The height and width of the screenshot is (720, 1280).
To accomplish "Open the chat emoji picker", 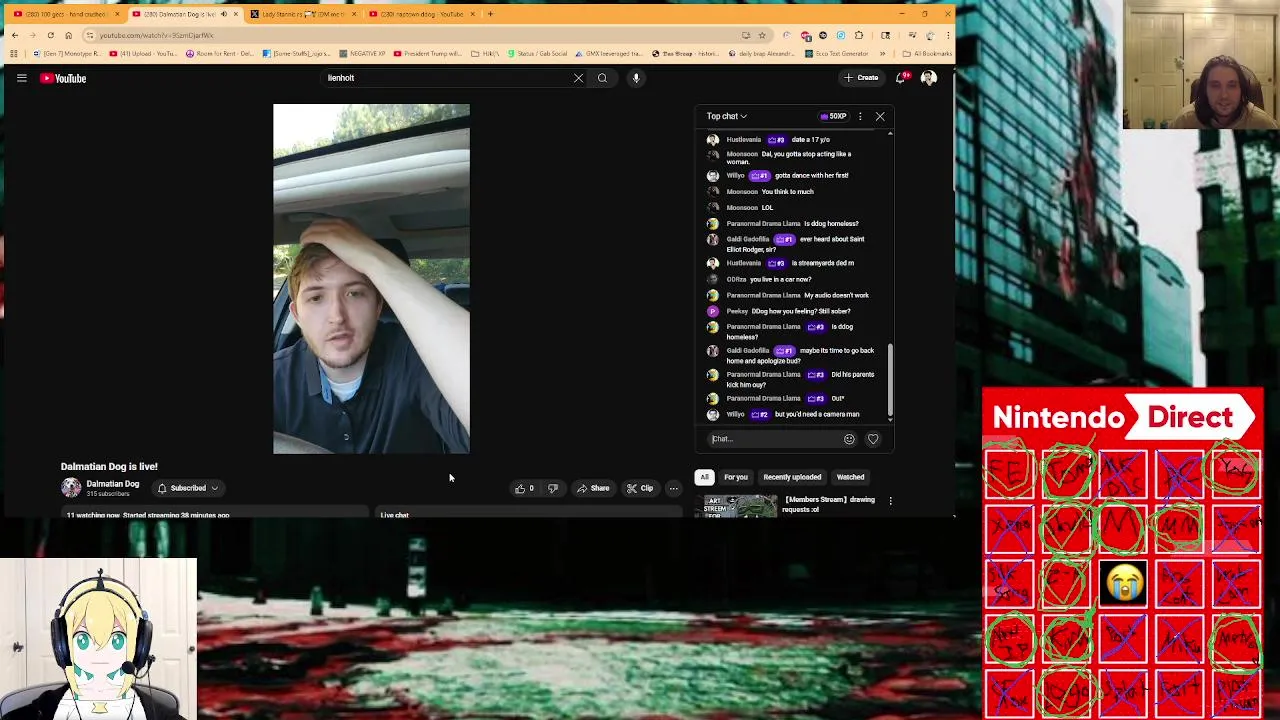I will tap(849, 439).
